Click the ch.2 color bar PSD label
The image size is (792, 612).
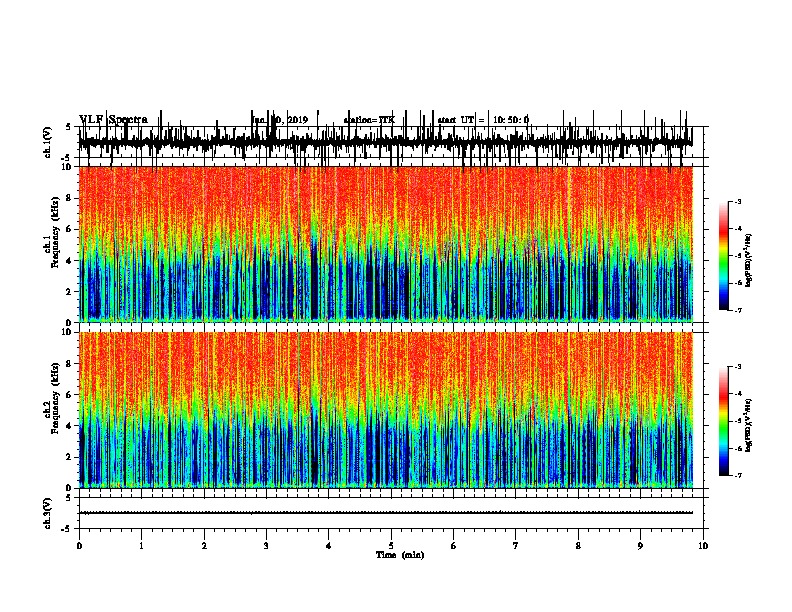click(x=748, y=425)
